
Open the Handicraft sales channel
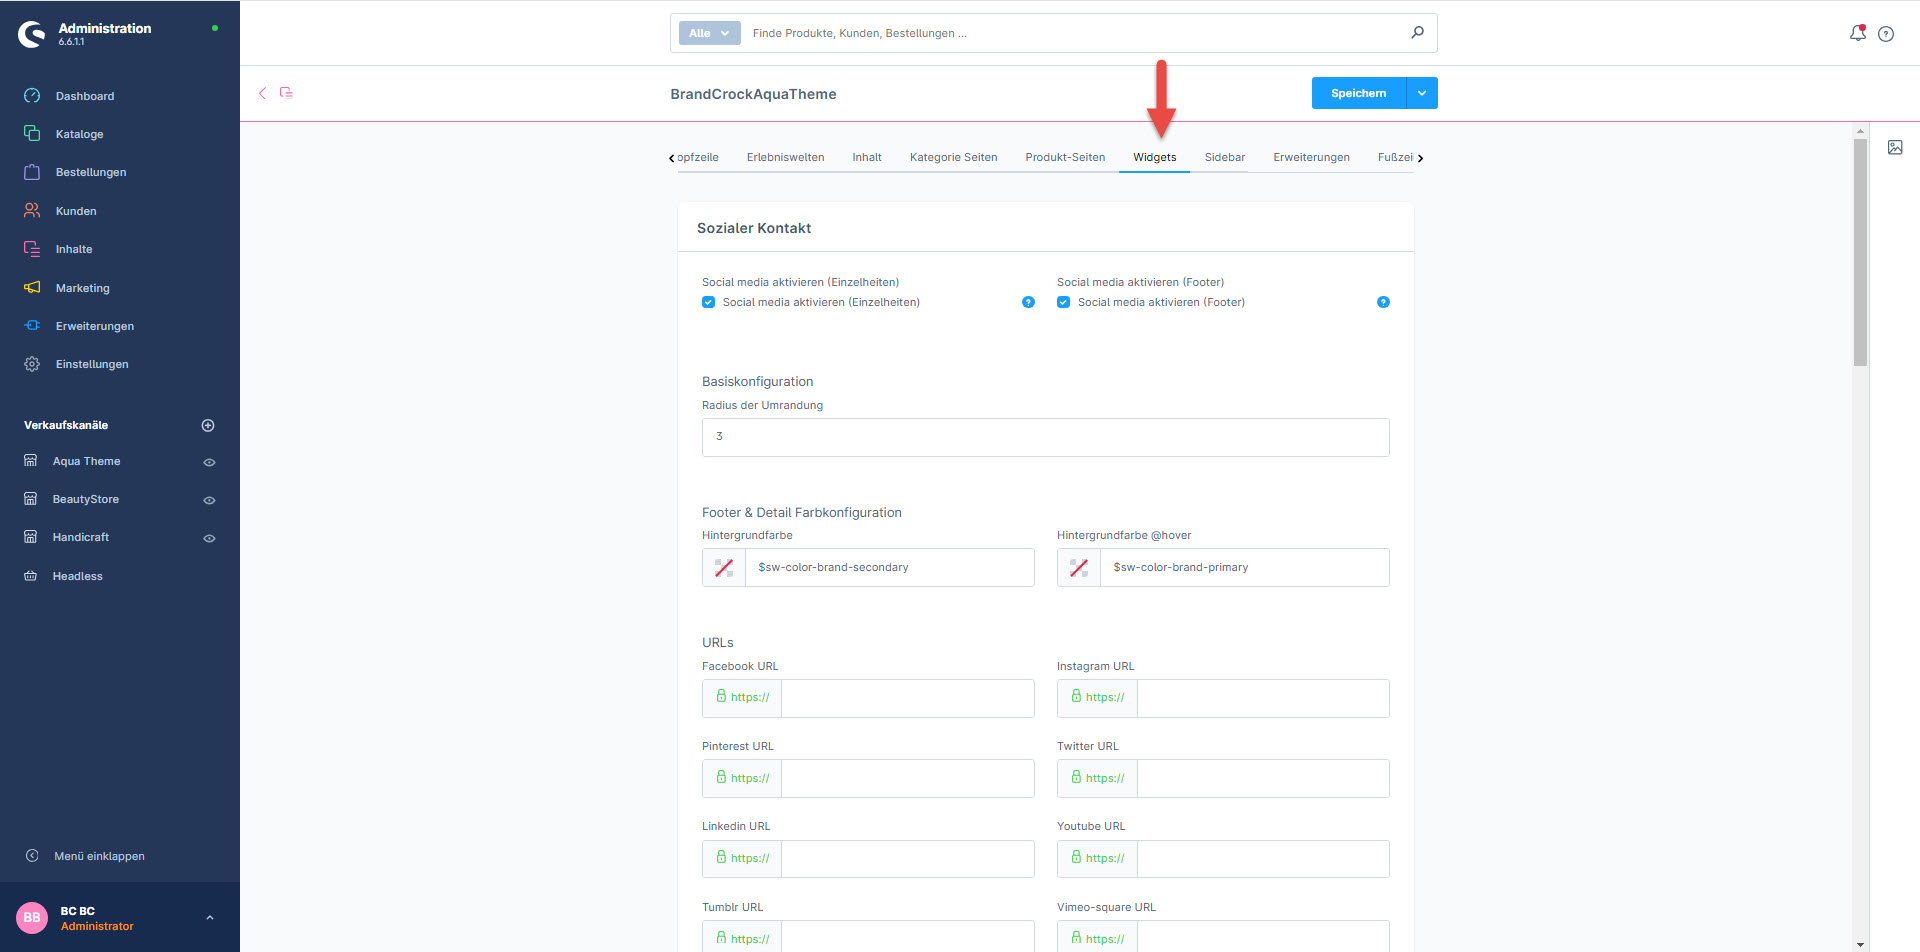[81, 537]
